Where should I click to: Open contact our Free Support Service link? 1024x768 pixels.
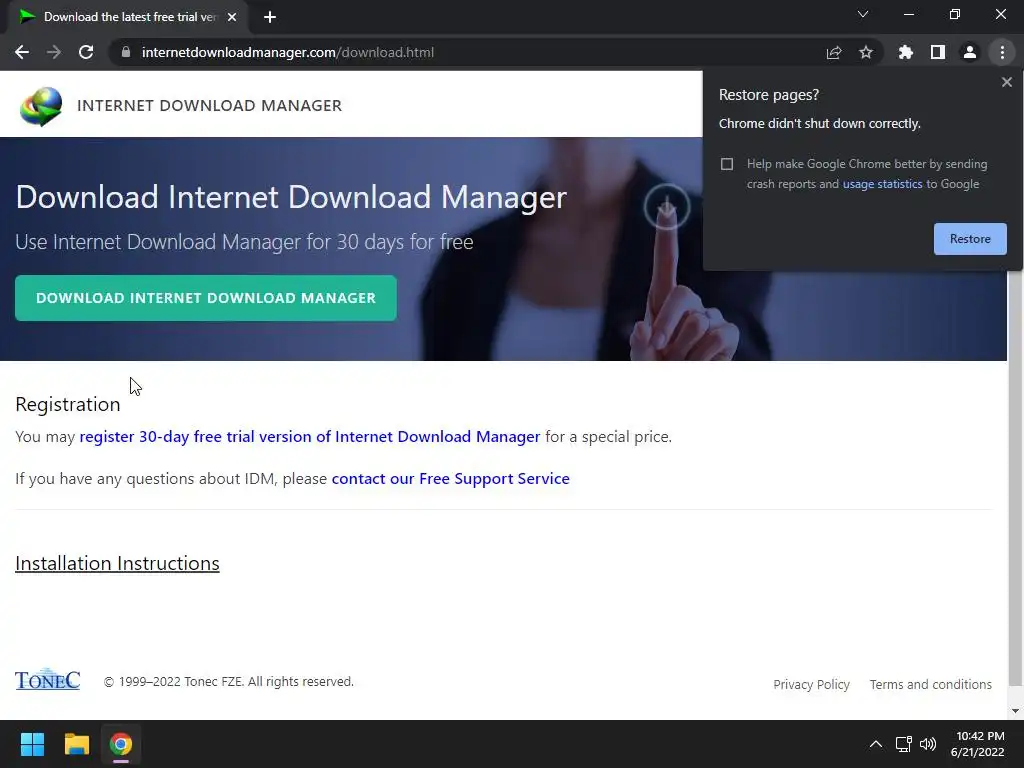(451, 479)
